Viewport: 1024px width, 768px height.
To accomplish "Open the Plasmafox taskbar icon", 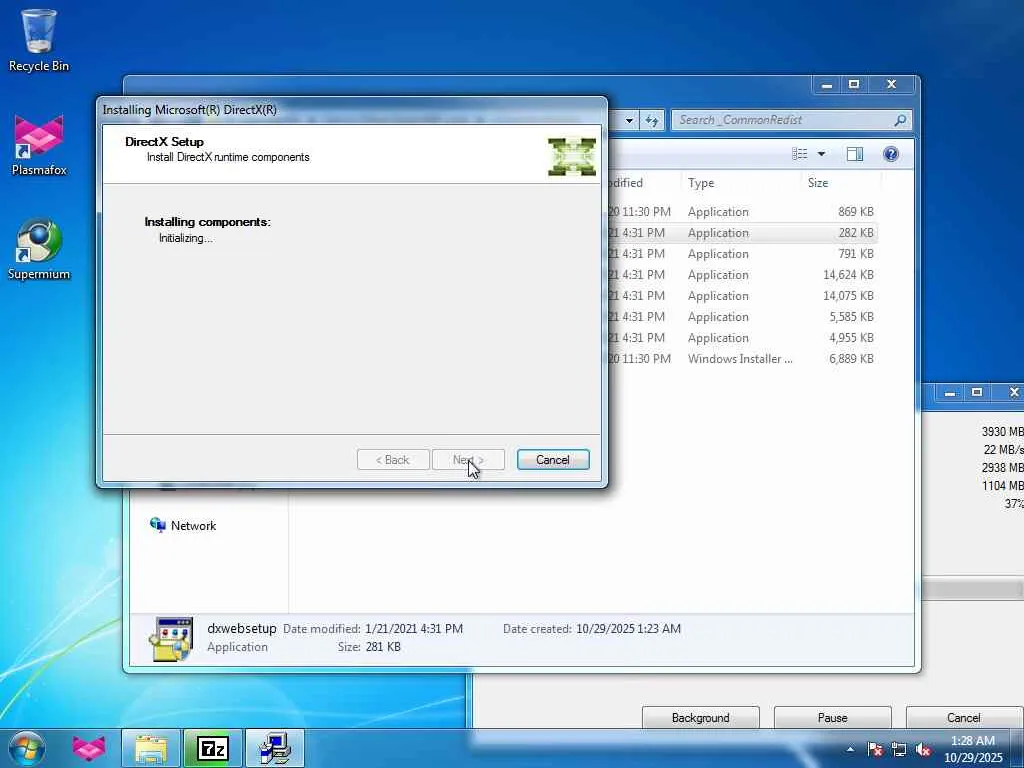I will pos(89,748).
